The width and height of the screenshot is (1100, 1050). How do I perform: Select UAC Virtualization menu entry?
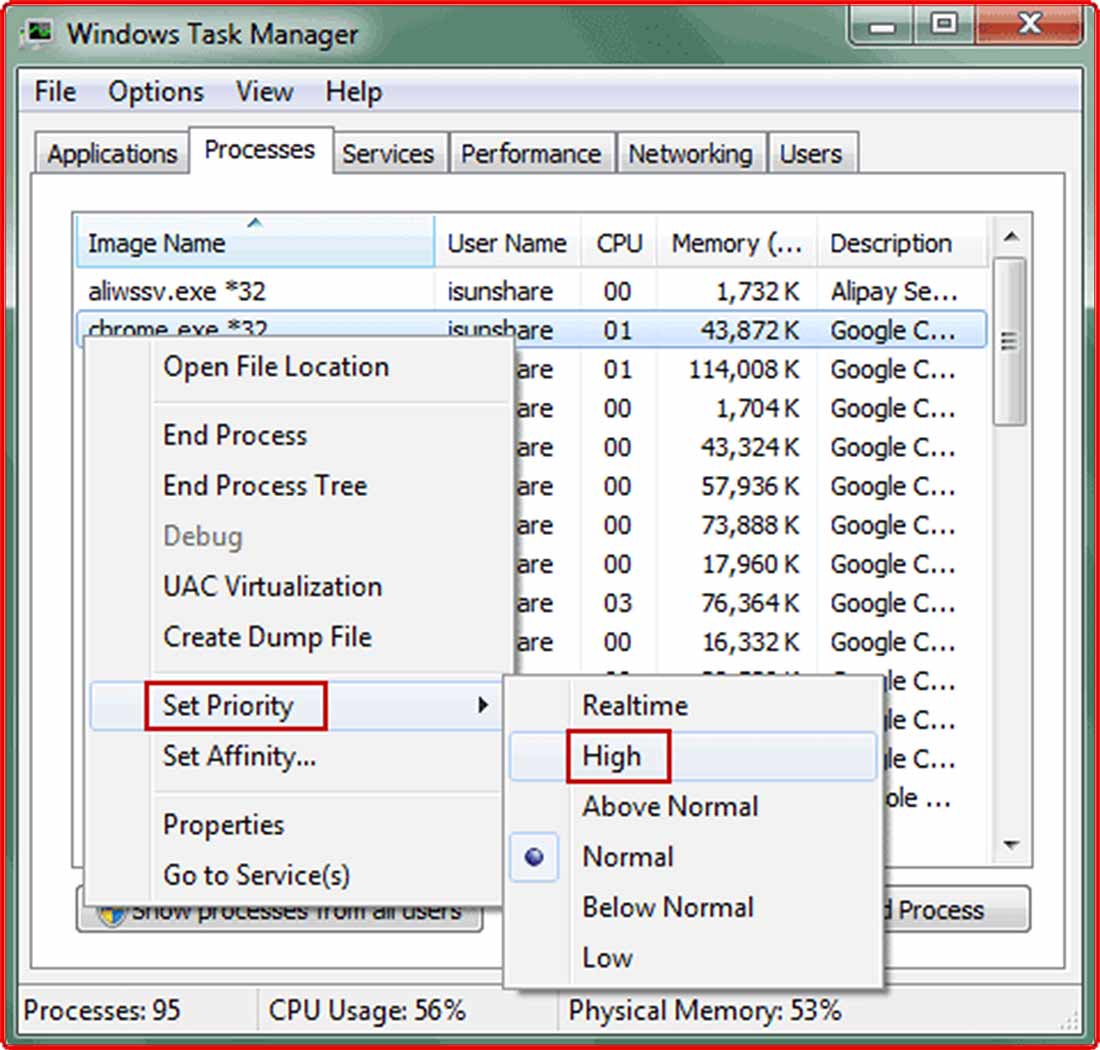click(x=272, y=586)
